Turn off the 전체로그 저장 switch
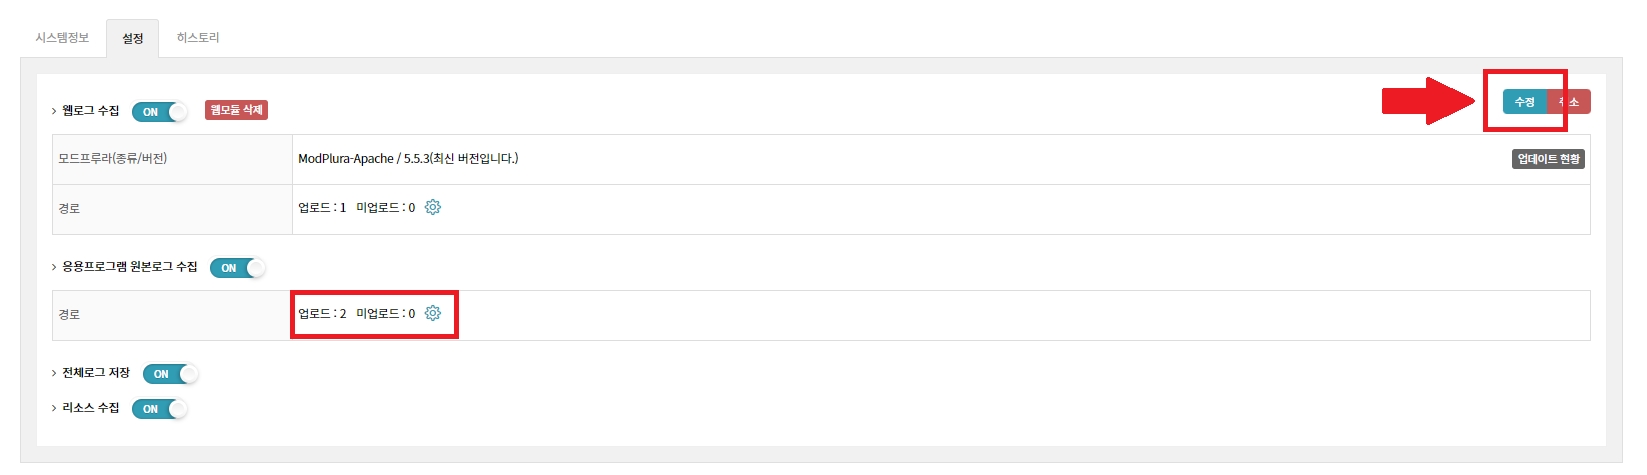This screenshot has height=475, width=1647. tap(171, 374)
